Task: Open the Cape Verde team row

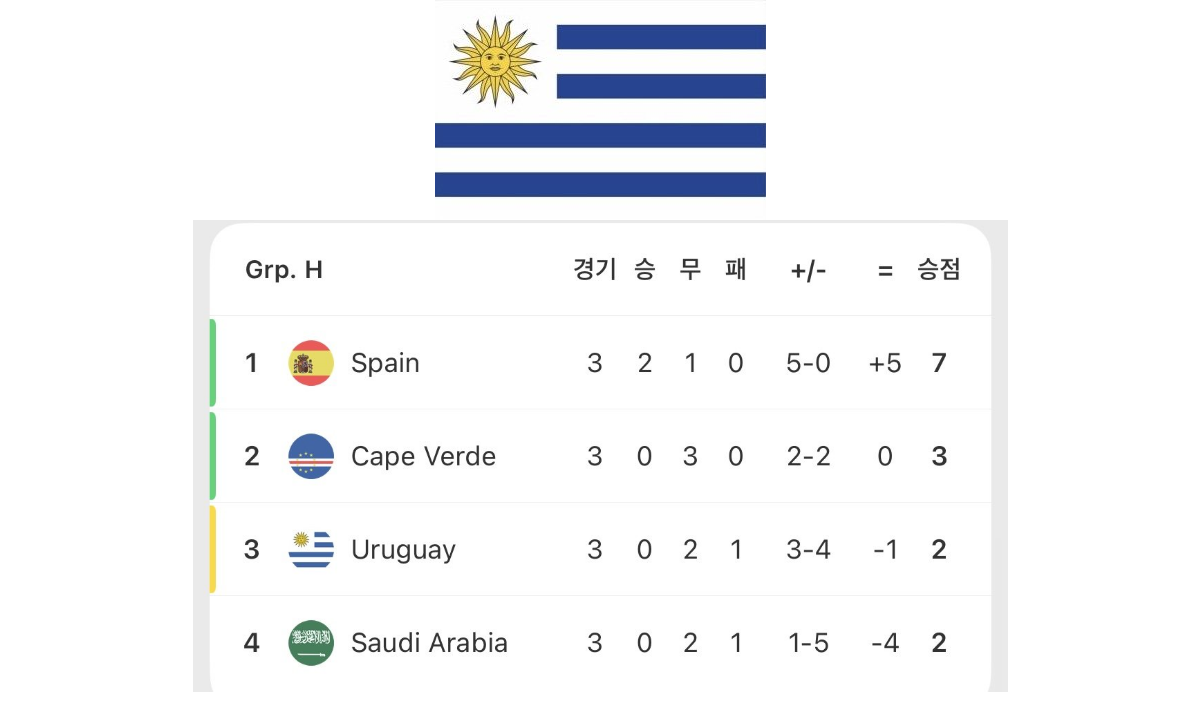Action: click(x=600, y=456)
